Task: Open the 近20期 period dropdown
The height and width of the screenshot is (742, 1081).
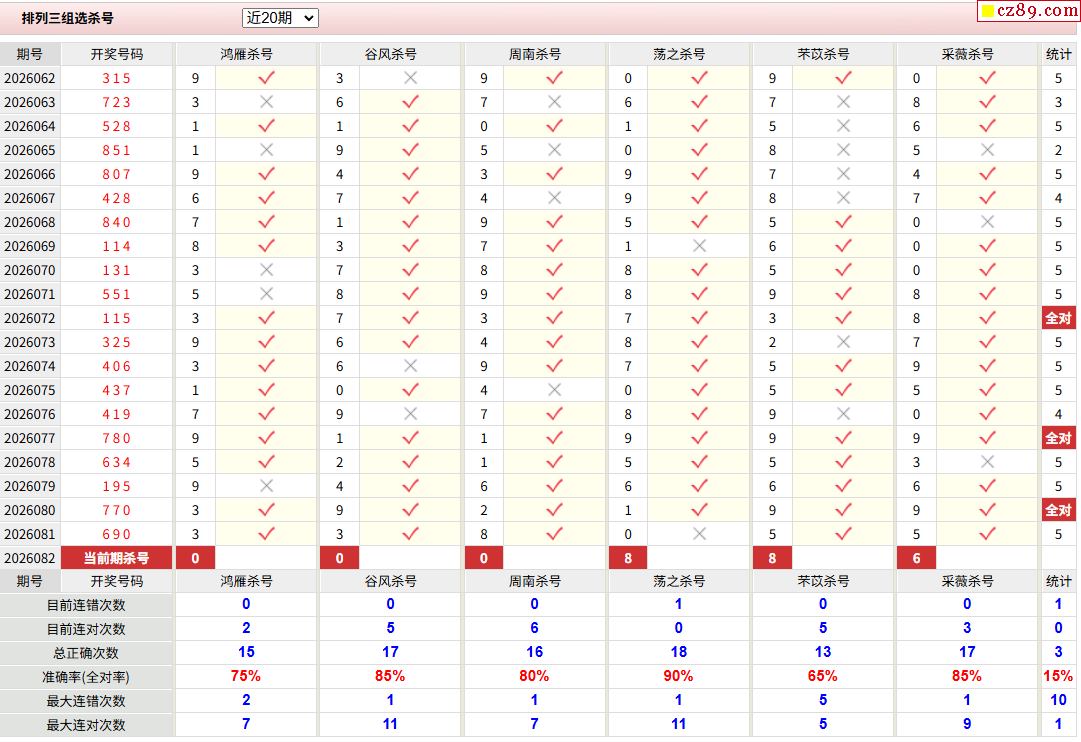Action: point(280,18)
